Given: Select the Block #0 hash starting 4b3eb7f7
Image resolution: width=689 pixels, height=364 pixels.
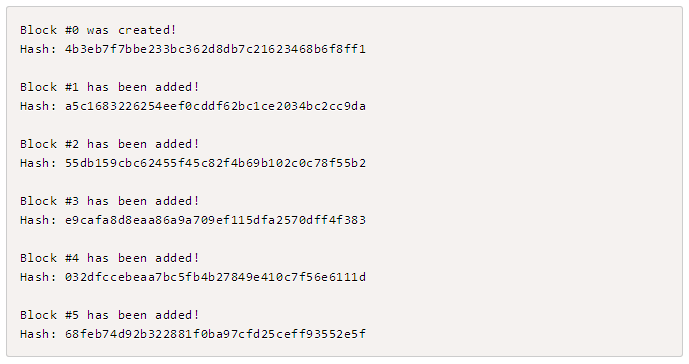Looking at the screenshot, I should pyautogui.click(x=215, y=49).
